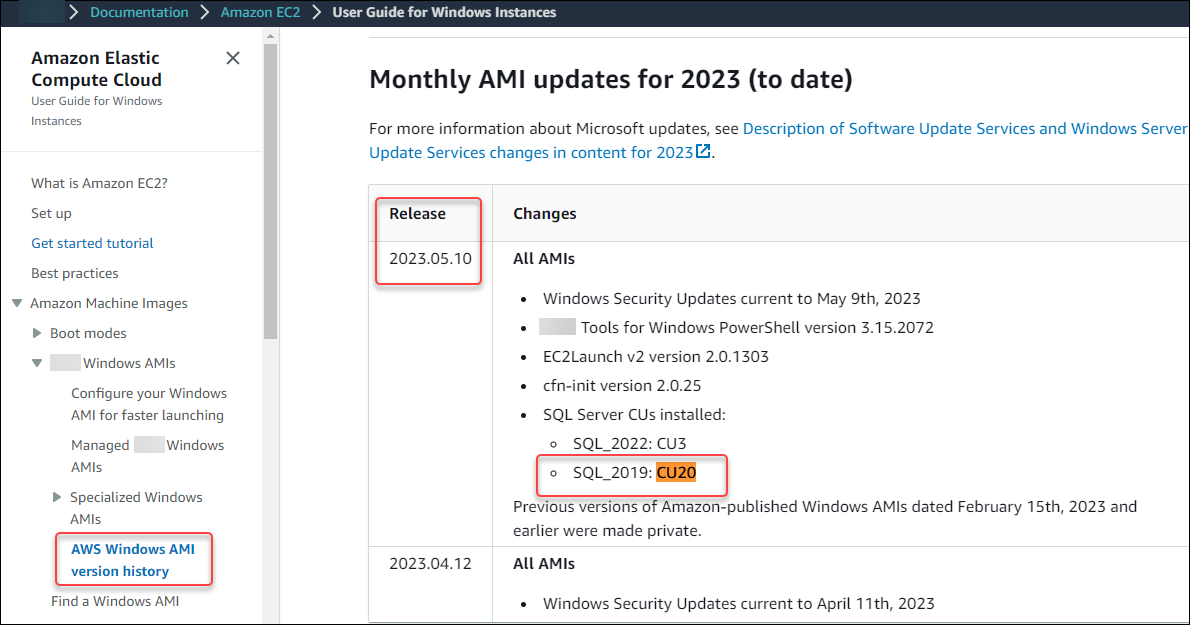The height and width of the screenshot is (625, 1190).
Task: Open "Configure your Windows AMI for faster launching"
Action: 148,404
